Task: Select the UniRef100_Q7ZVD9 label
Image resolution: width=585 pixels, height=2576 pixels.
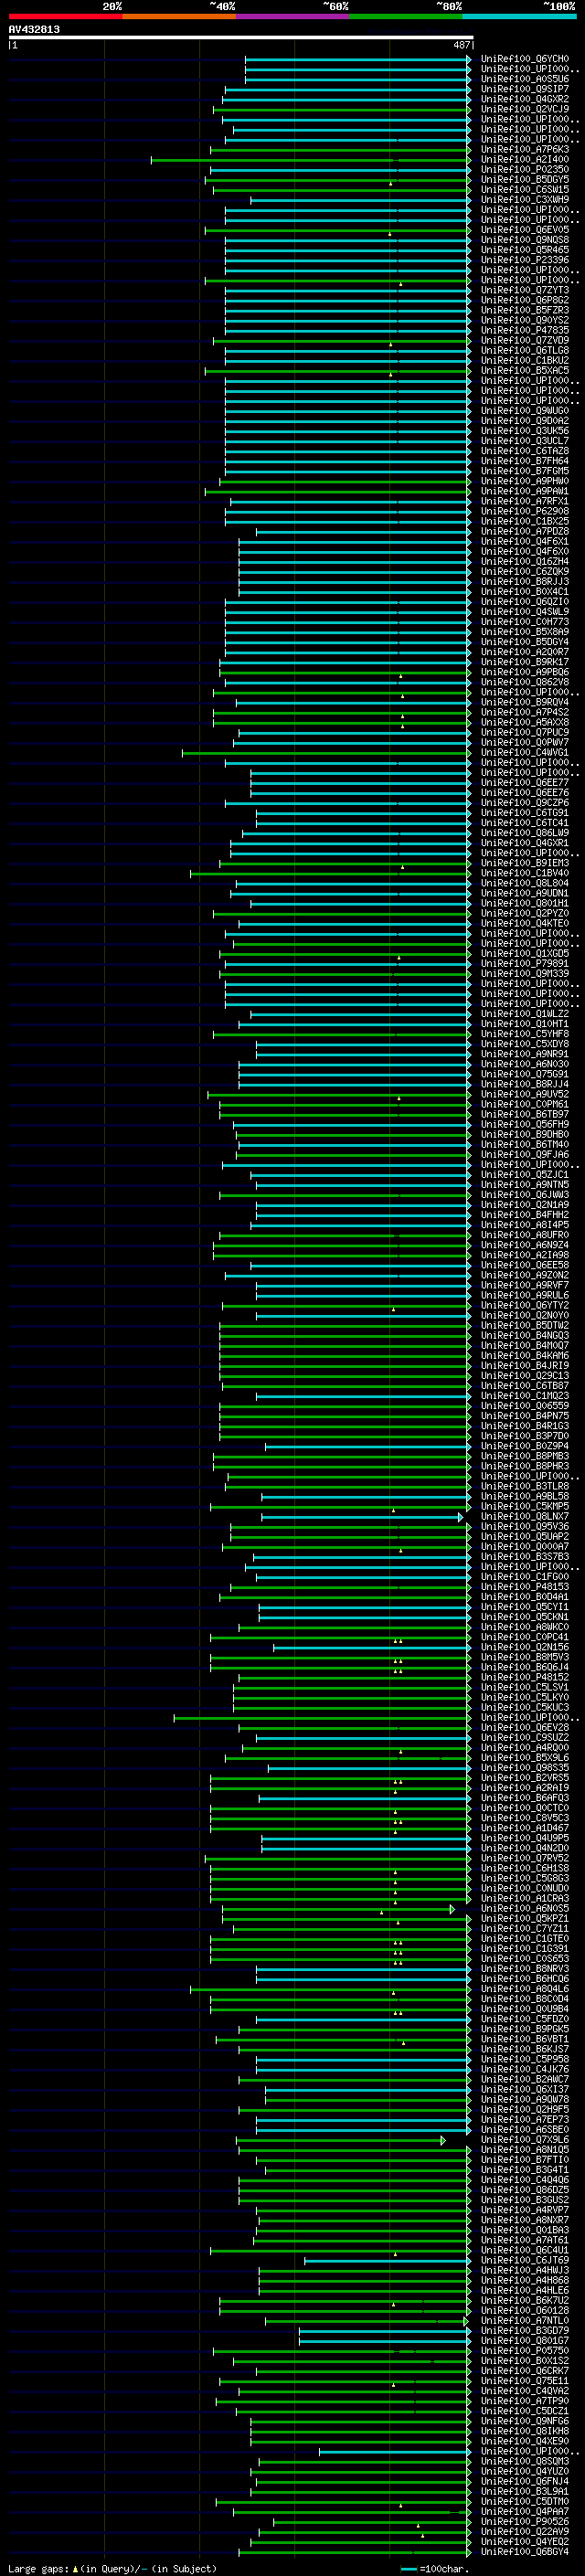Action: click(524, 340)
